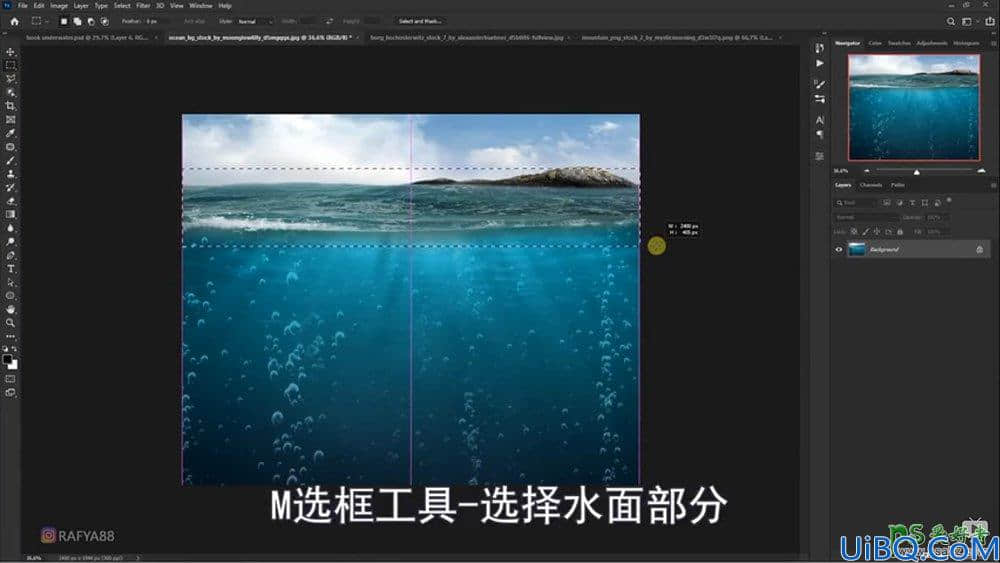Select the Zoom tool
Screen dimensions: 1000x563
coord(10,323)
